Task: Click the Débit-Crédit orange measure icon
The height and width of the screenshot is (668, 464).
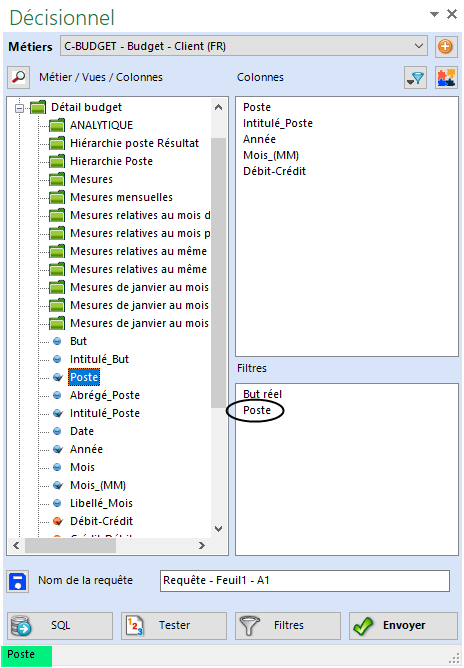Action: (58, 521)
